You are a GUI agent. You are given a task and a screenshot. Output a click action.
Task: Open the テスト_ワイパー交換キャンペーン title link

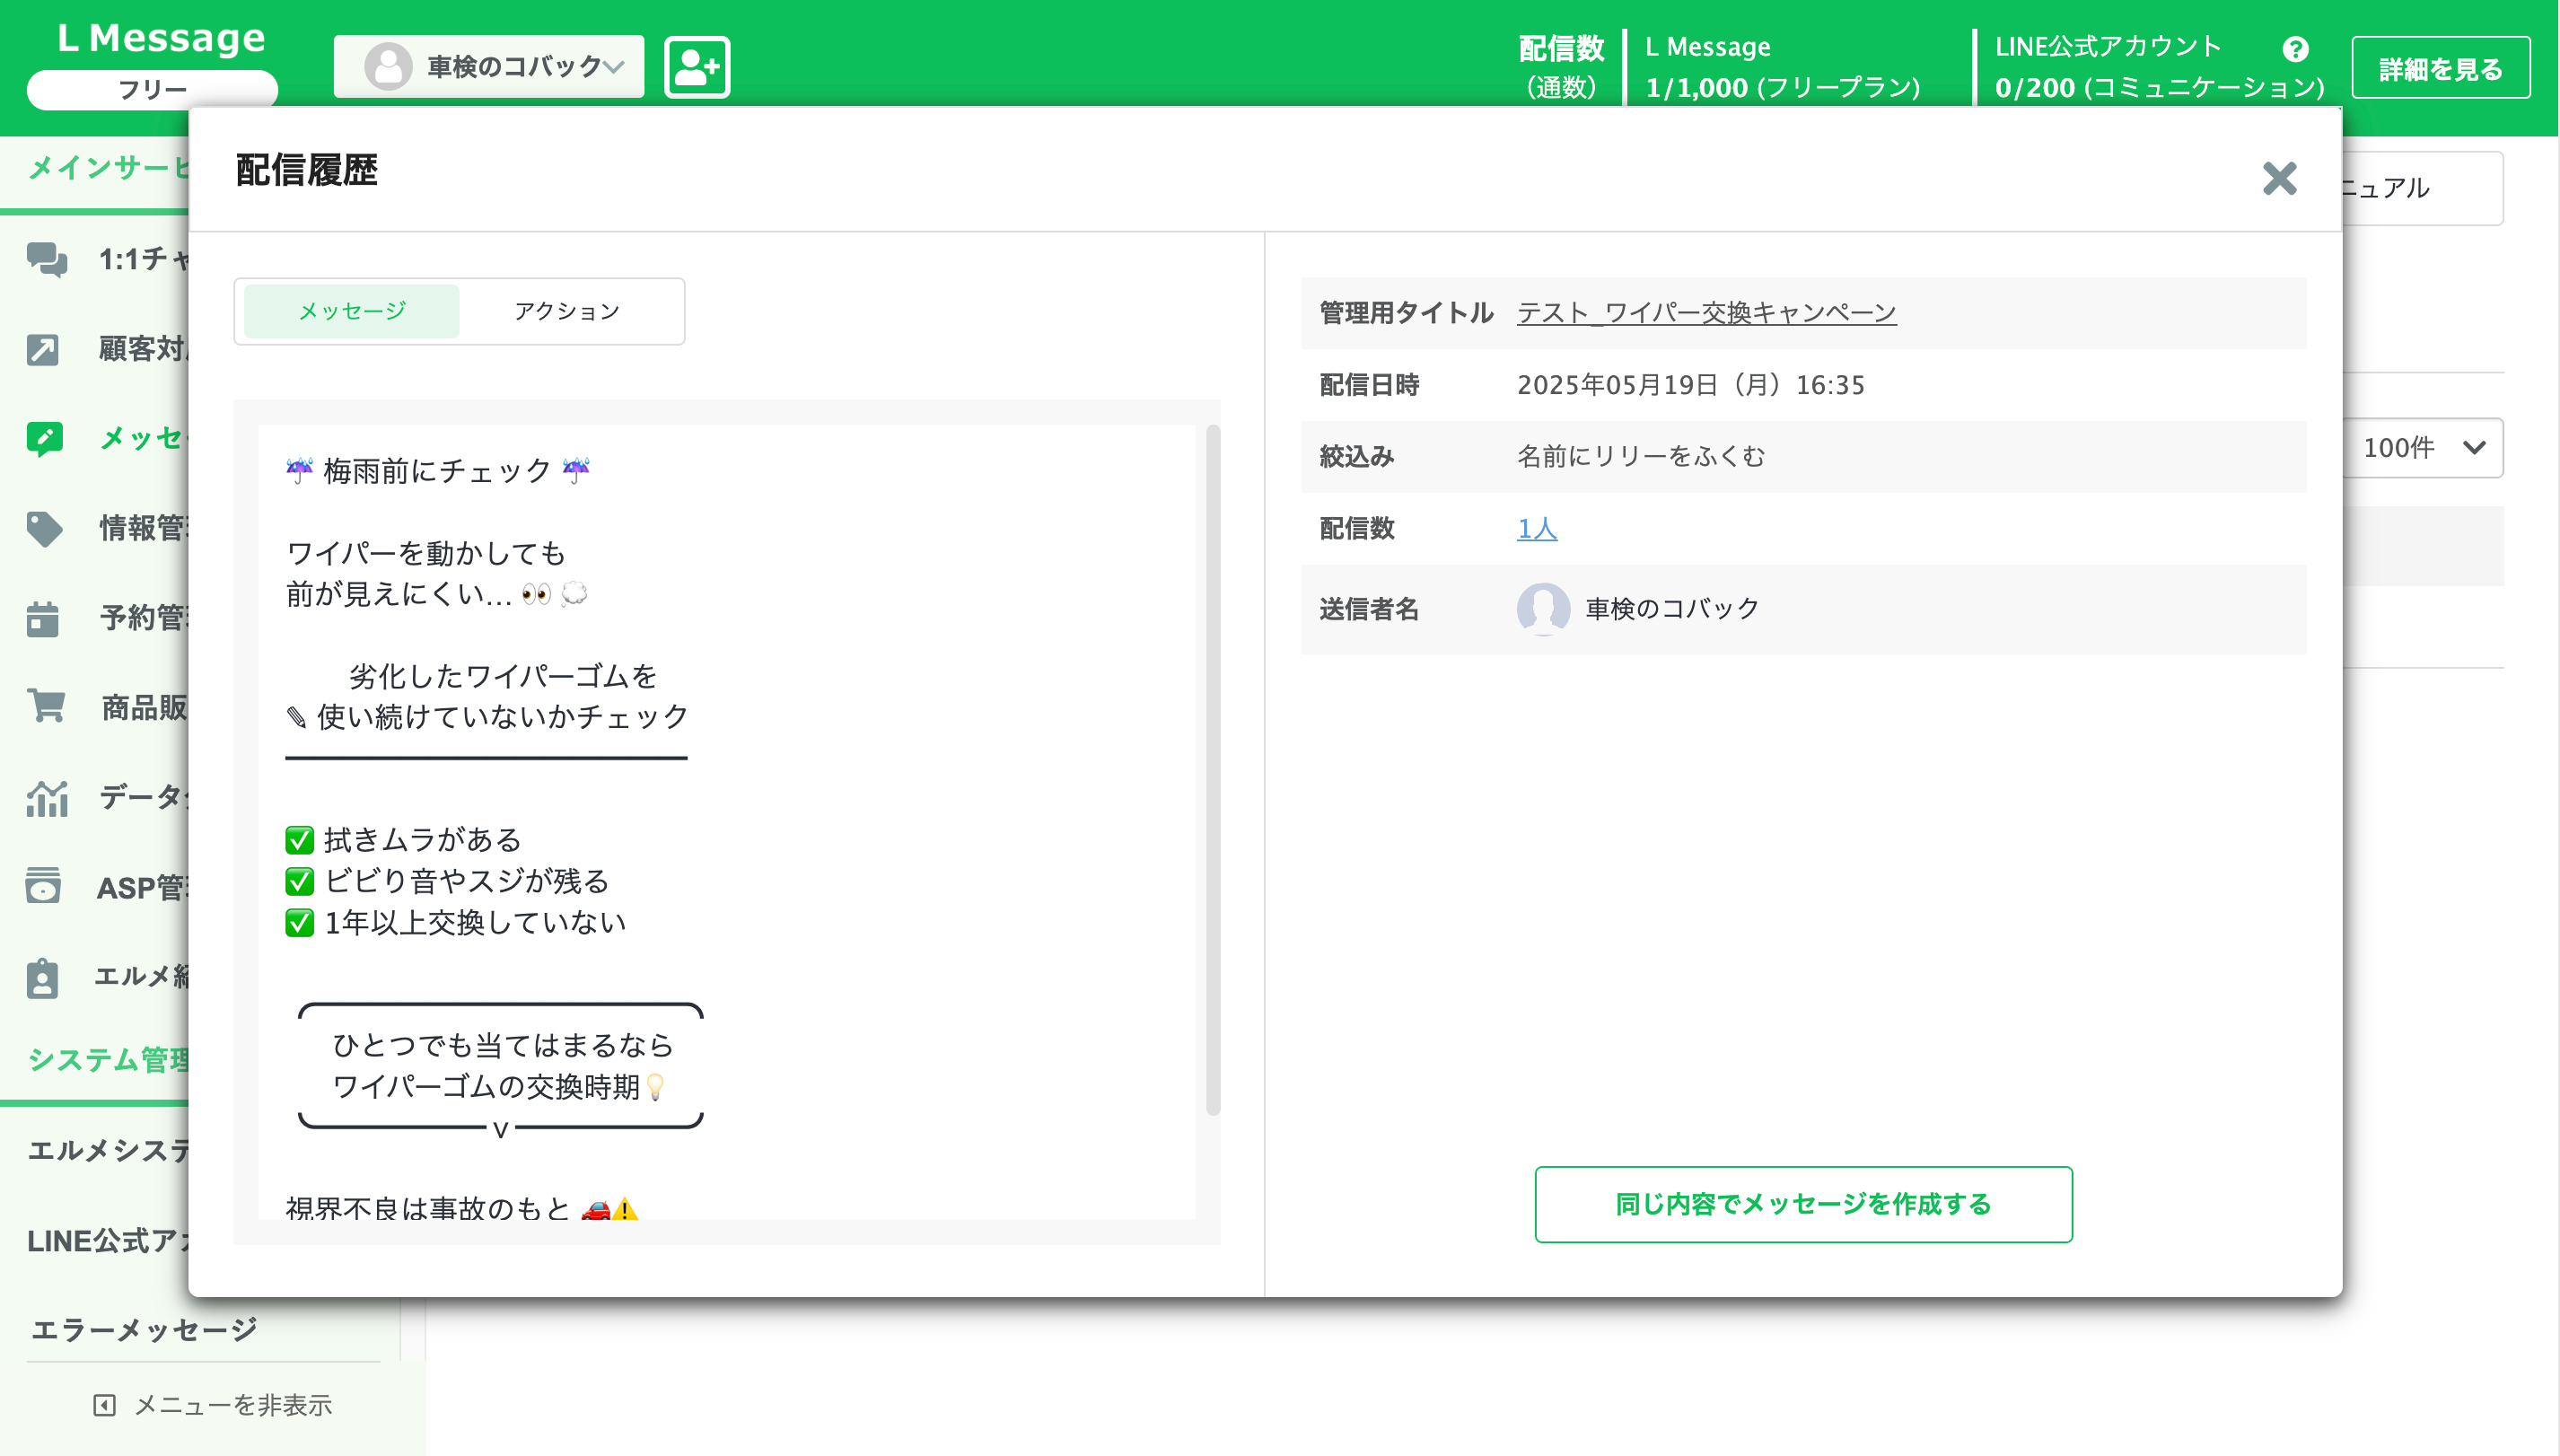coord(1706,313)
